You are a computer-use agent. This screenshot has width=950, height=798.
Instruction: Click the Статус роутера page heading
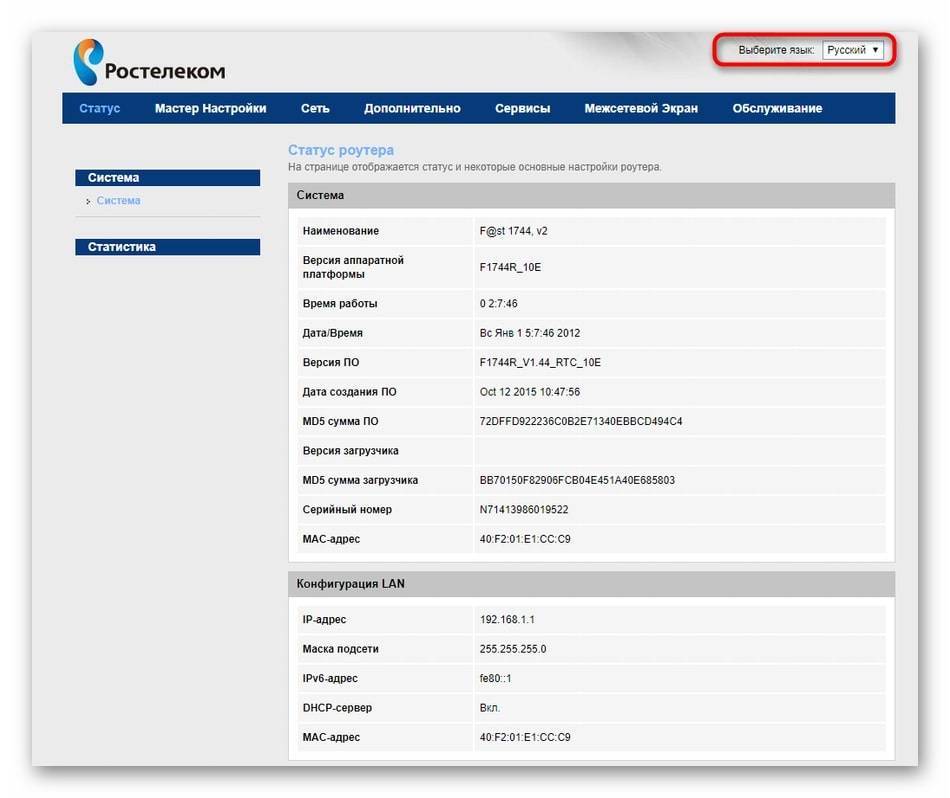341,150
